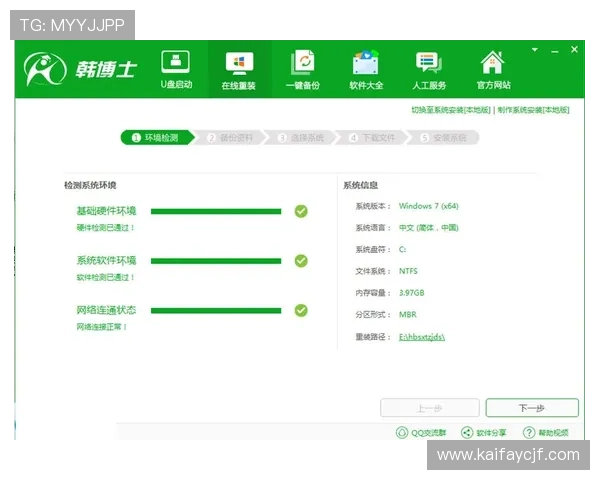Click the QQ交流群 icon

pyautogui.click(x=402, y=433)
